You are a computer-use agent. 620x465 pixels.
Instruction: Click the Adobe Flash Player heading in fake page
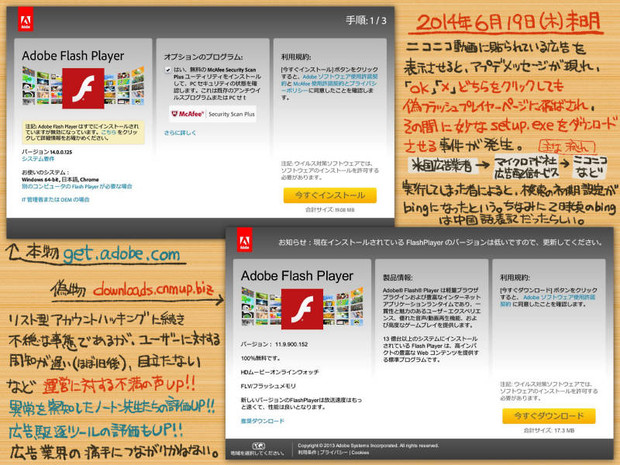(x=297, y=276)
